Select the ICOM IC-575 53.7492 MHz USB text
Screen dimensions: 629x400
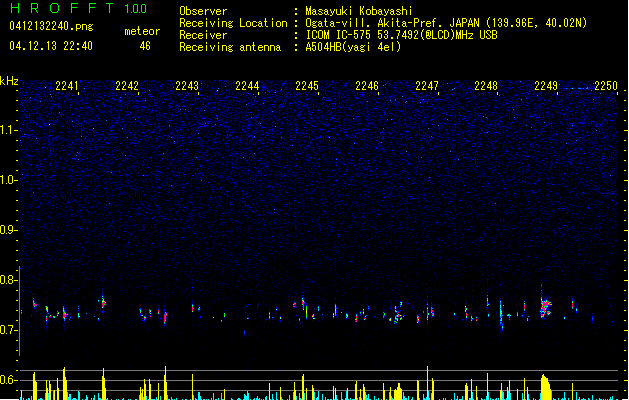click(402, 35)
